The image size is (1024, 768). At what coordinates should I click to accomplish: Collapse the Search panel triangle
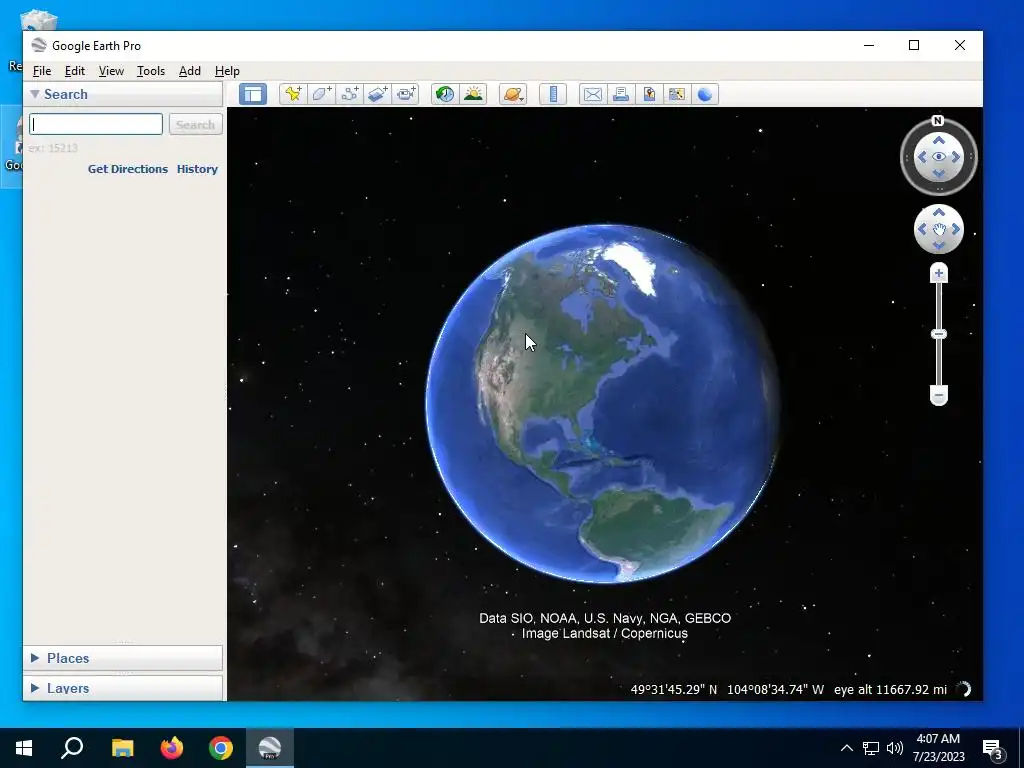click(35, 94)
